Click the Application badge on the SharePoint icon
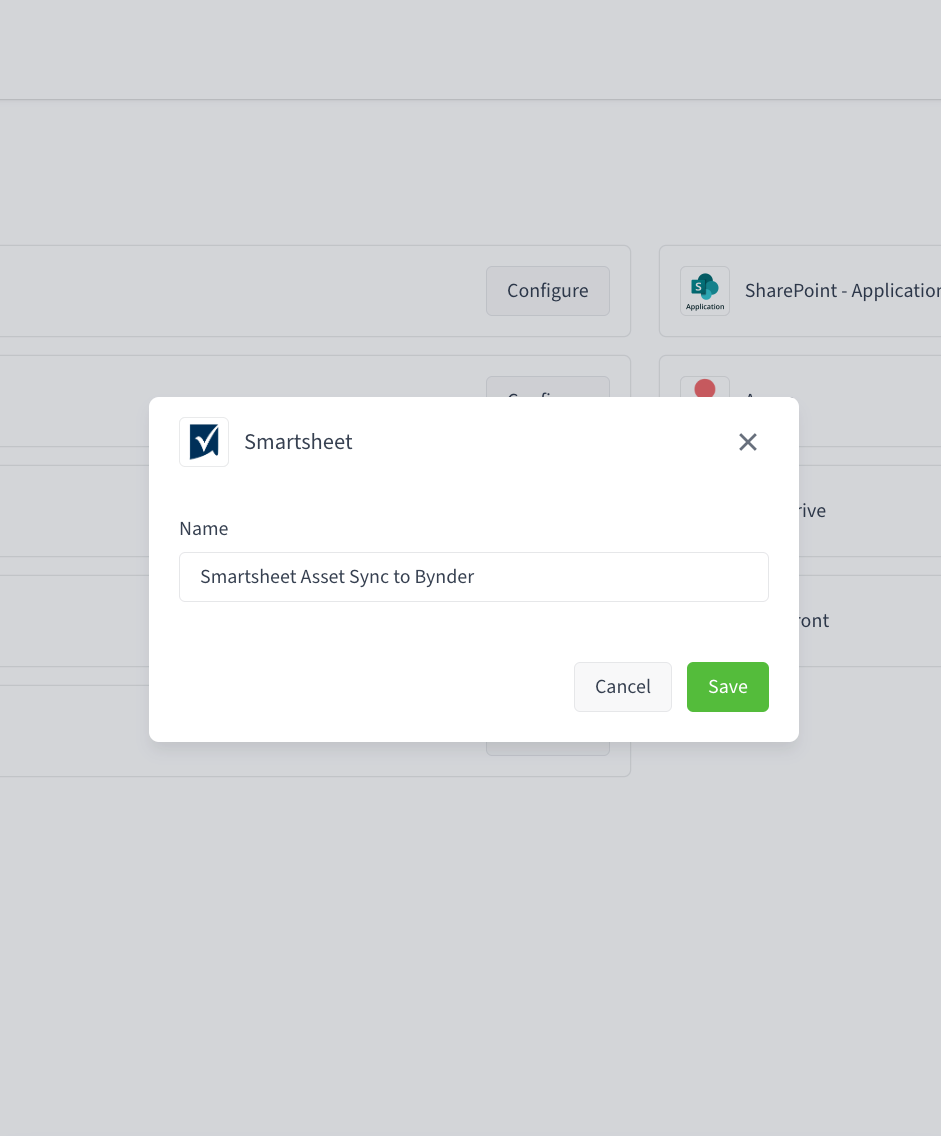This screenshot has width=941, height=1136. pos(705,306)
